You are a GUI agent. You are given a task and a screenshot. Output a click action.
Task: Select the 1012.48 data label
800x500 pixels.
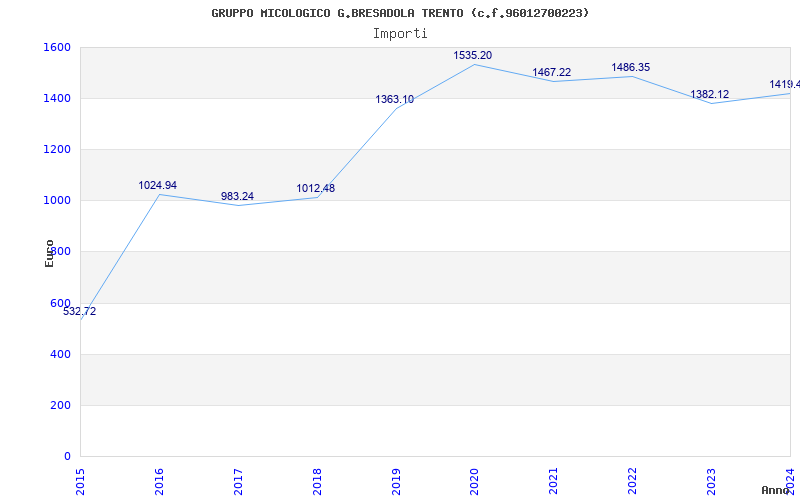click(316, 188)
